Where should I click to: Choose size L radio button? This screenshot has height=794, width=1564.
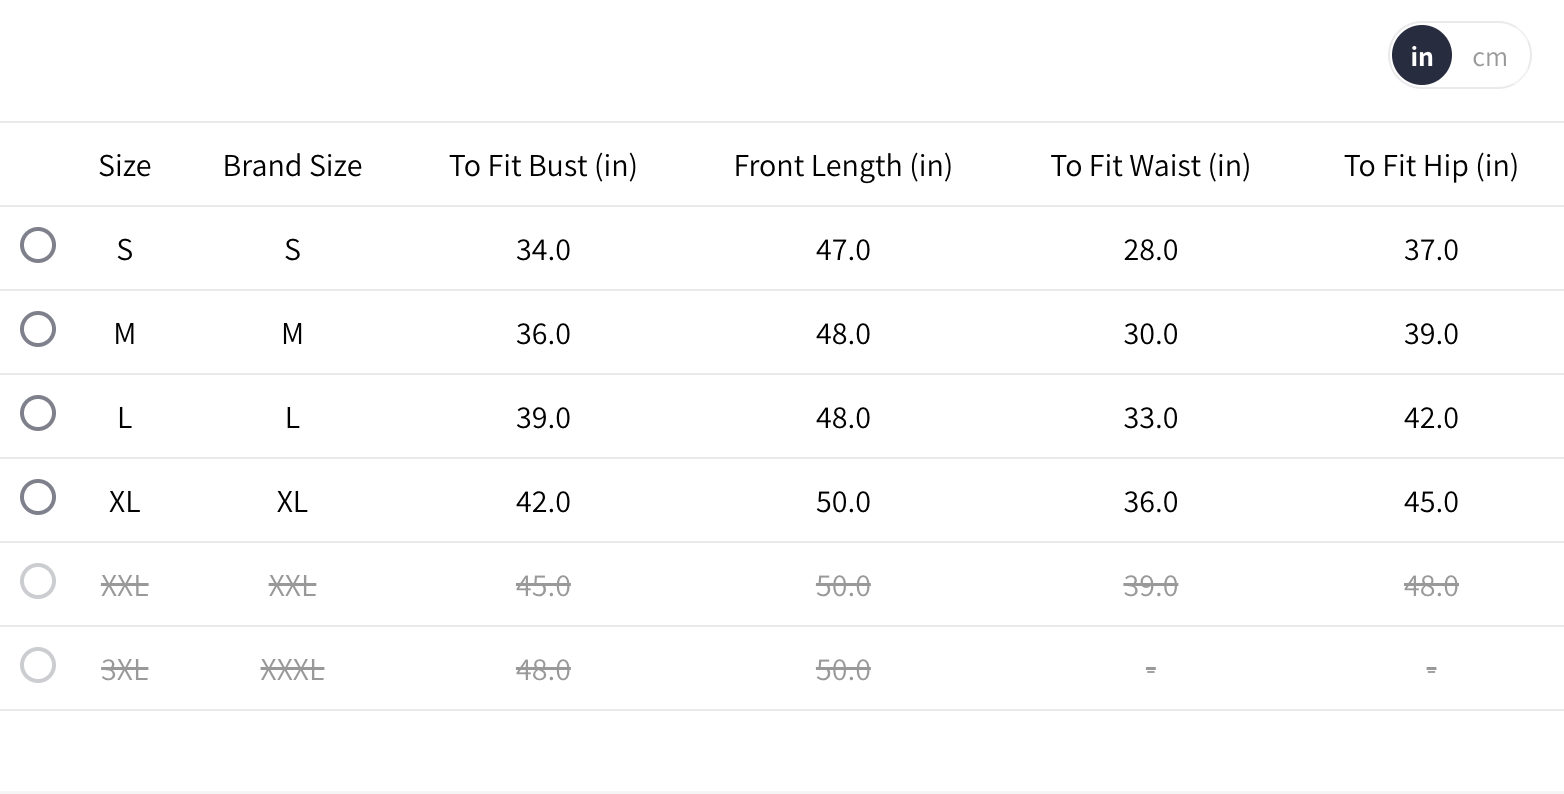pos(38,413)
